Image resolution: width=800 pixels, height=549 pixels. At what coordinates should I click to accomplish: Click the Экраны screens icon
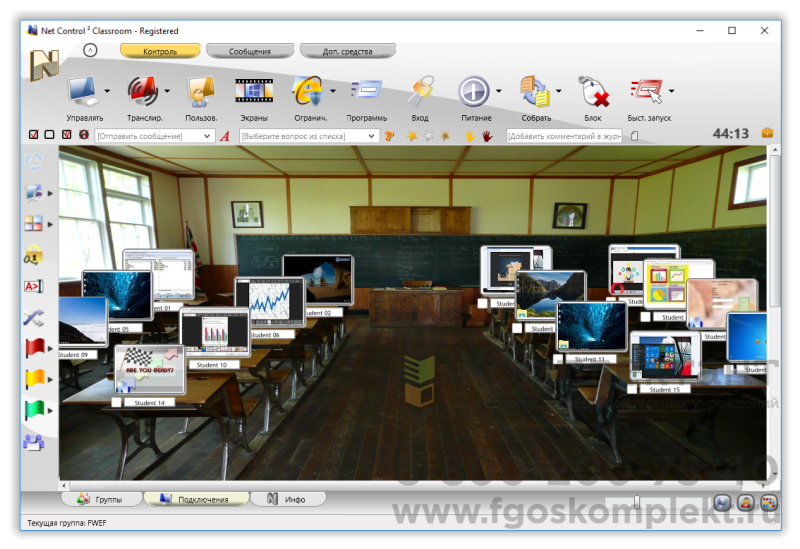[253, 93]
